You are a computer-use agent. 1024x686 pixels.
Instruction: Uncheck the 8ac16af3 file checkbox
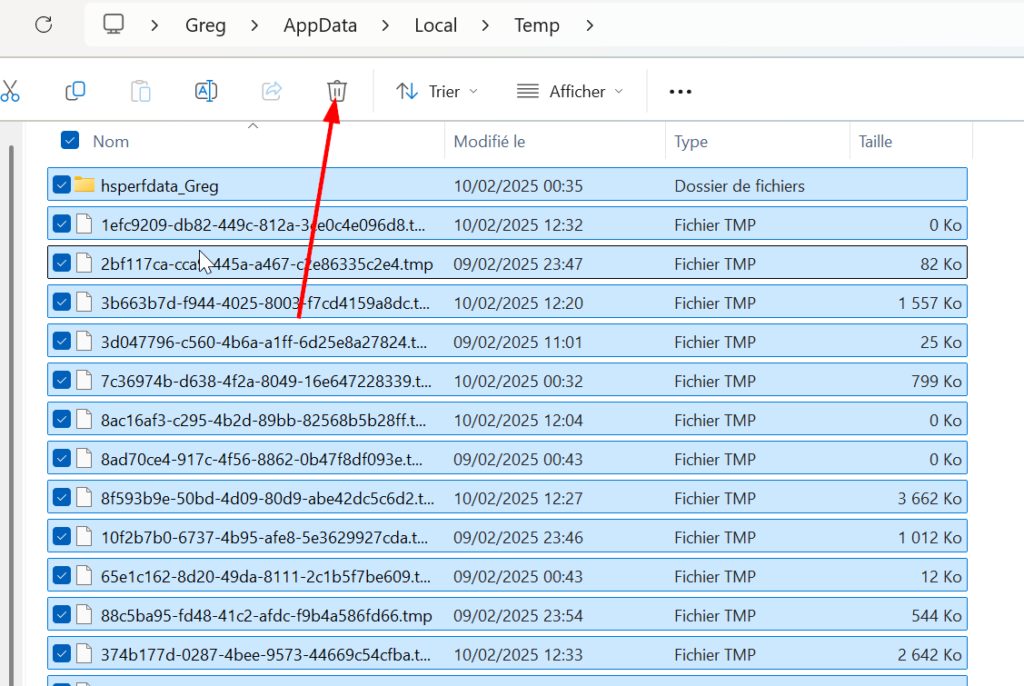61,419
